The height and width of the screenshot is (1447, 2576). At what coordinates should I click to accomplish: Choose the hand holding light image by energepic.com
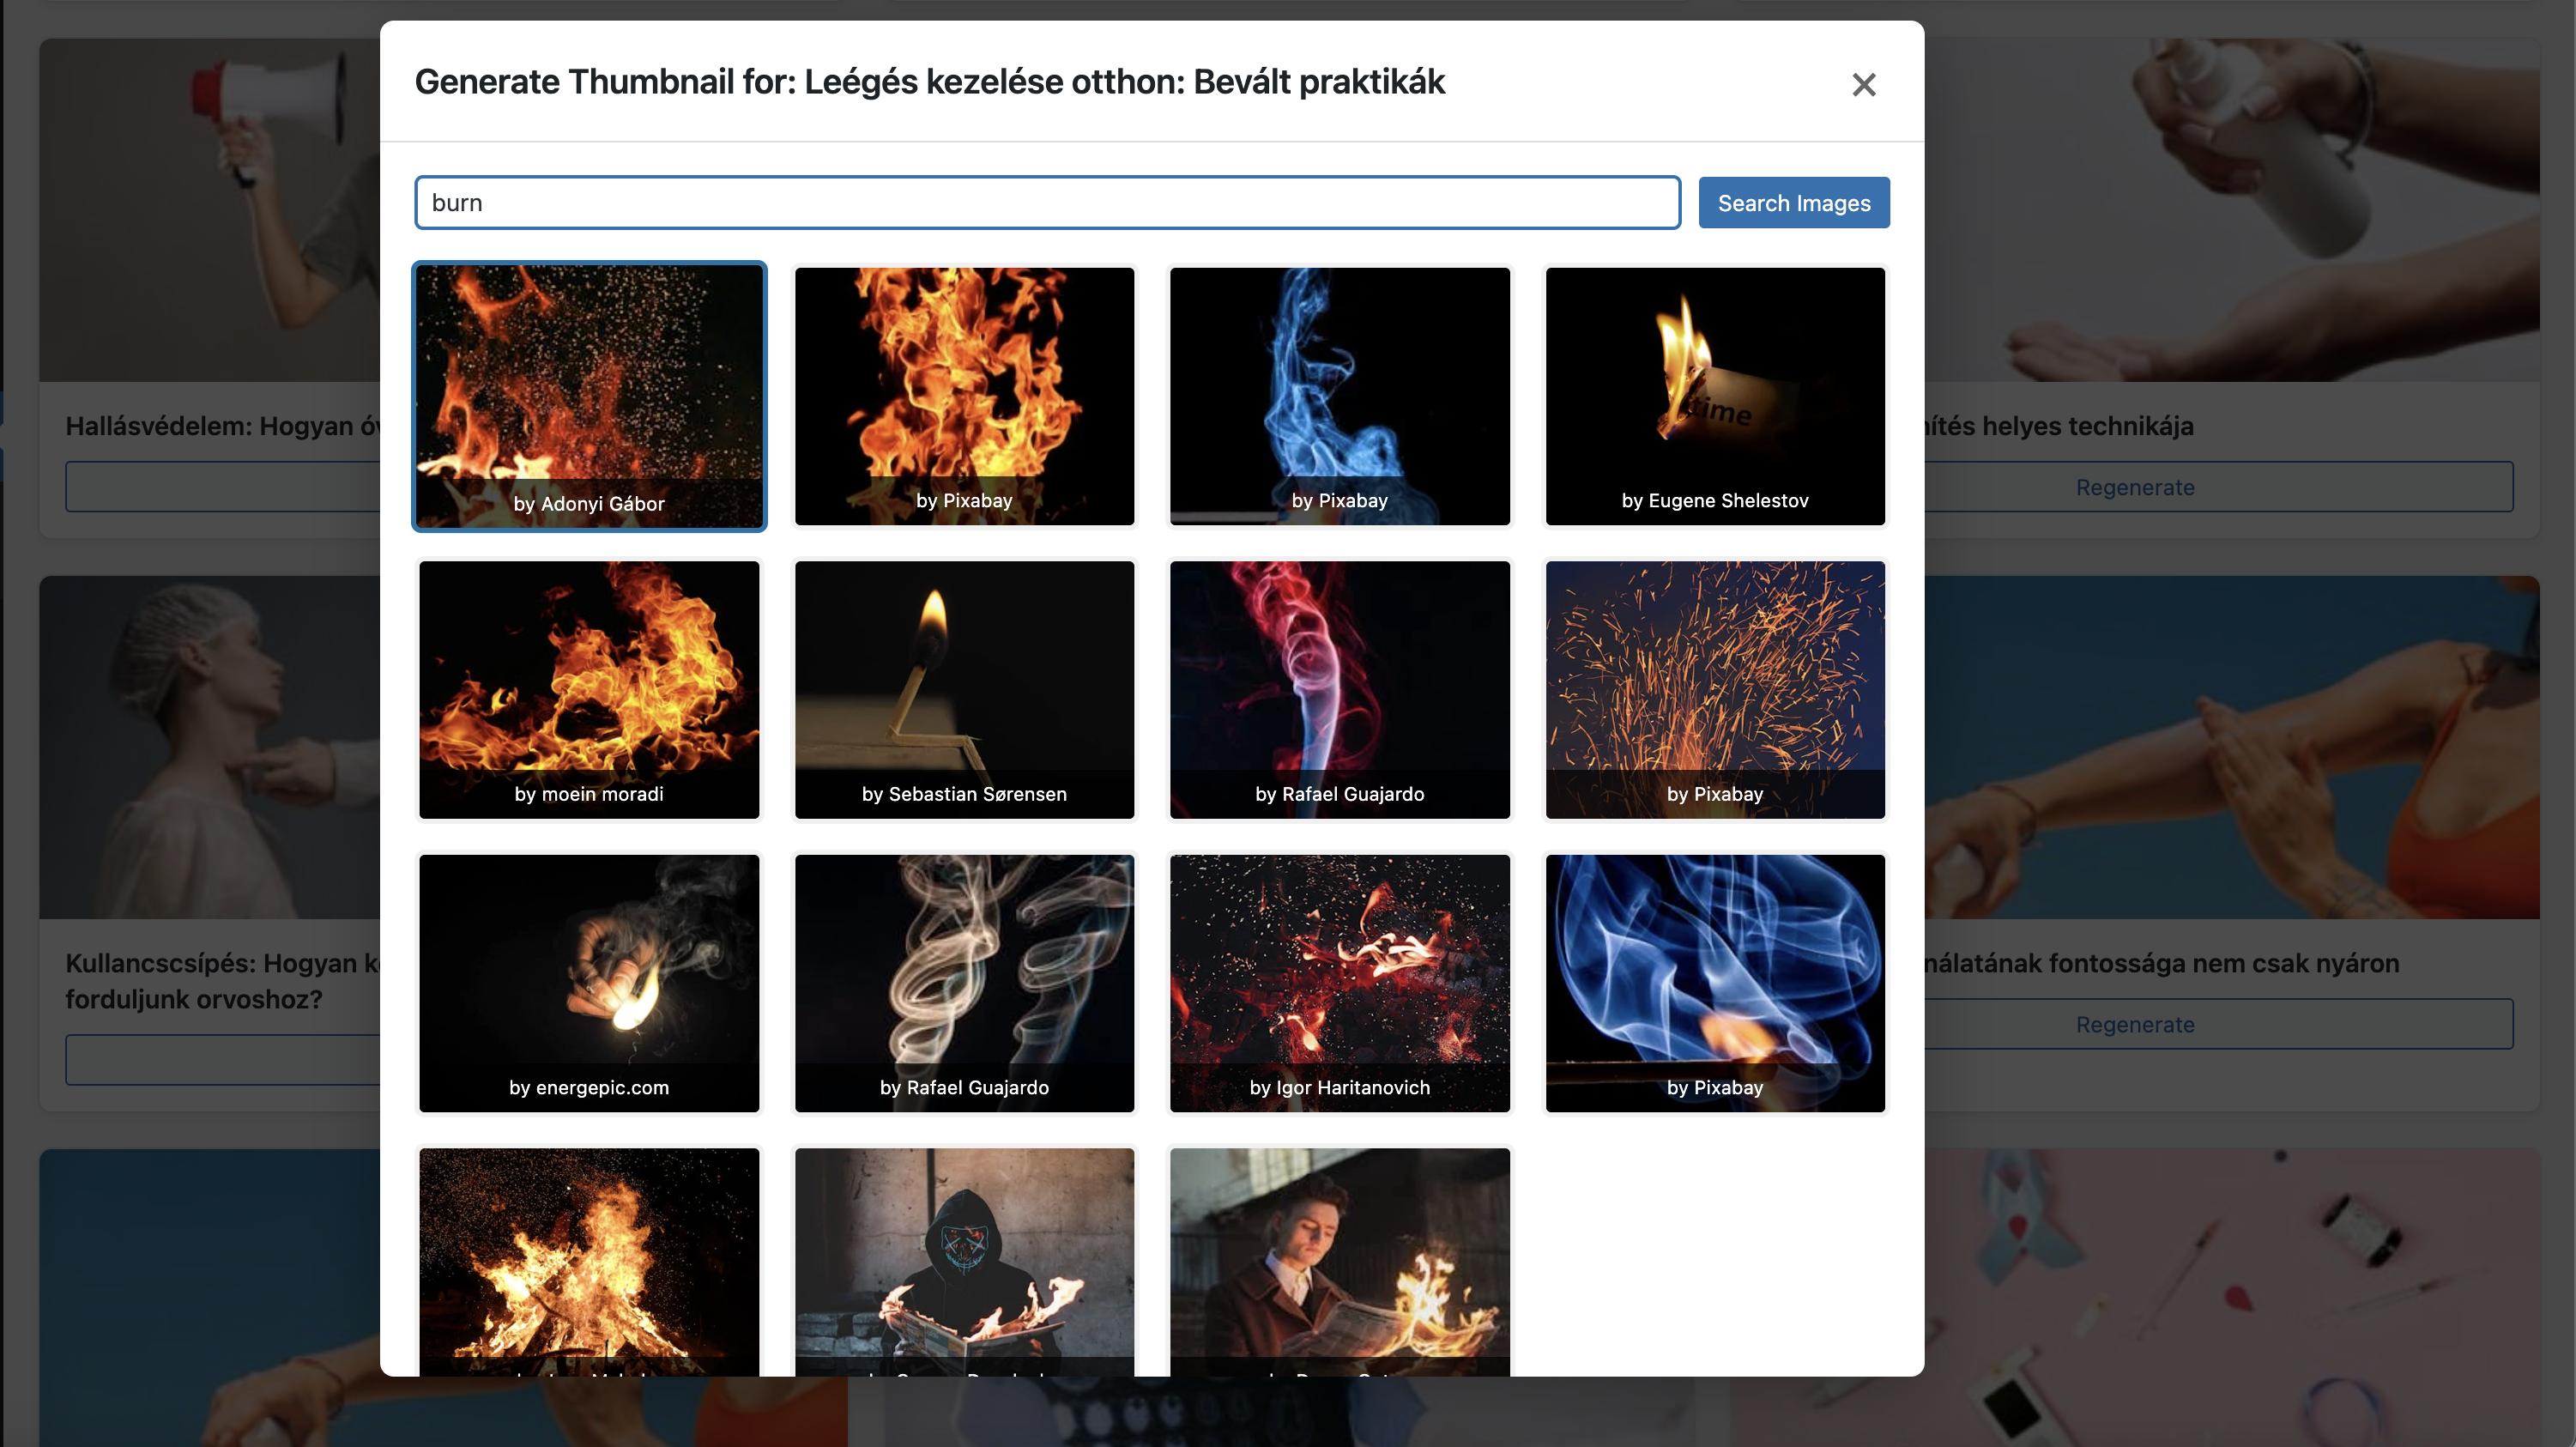pyautogui.click(x=589, y=983)
